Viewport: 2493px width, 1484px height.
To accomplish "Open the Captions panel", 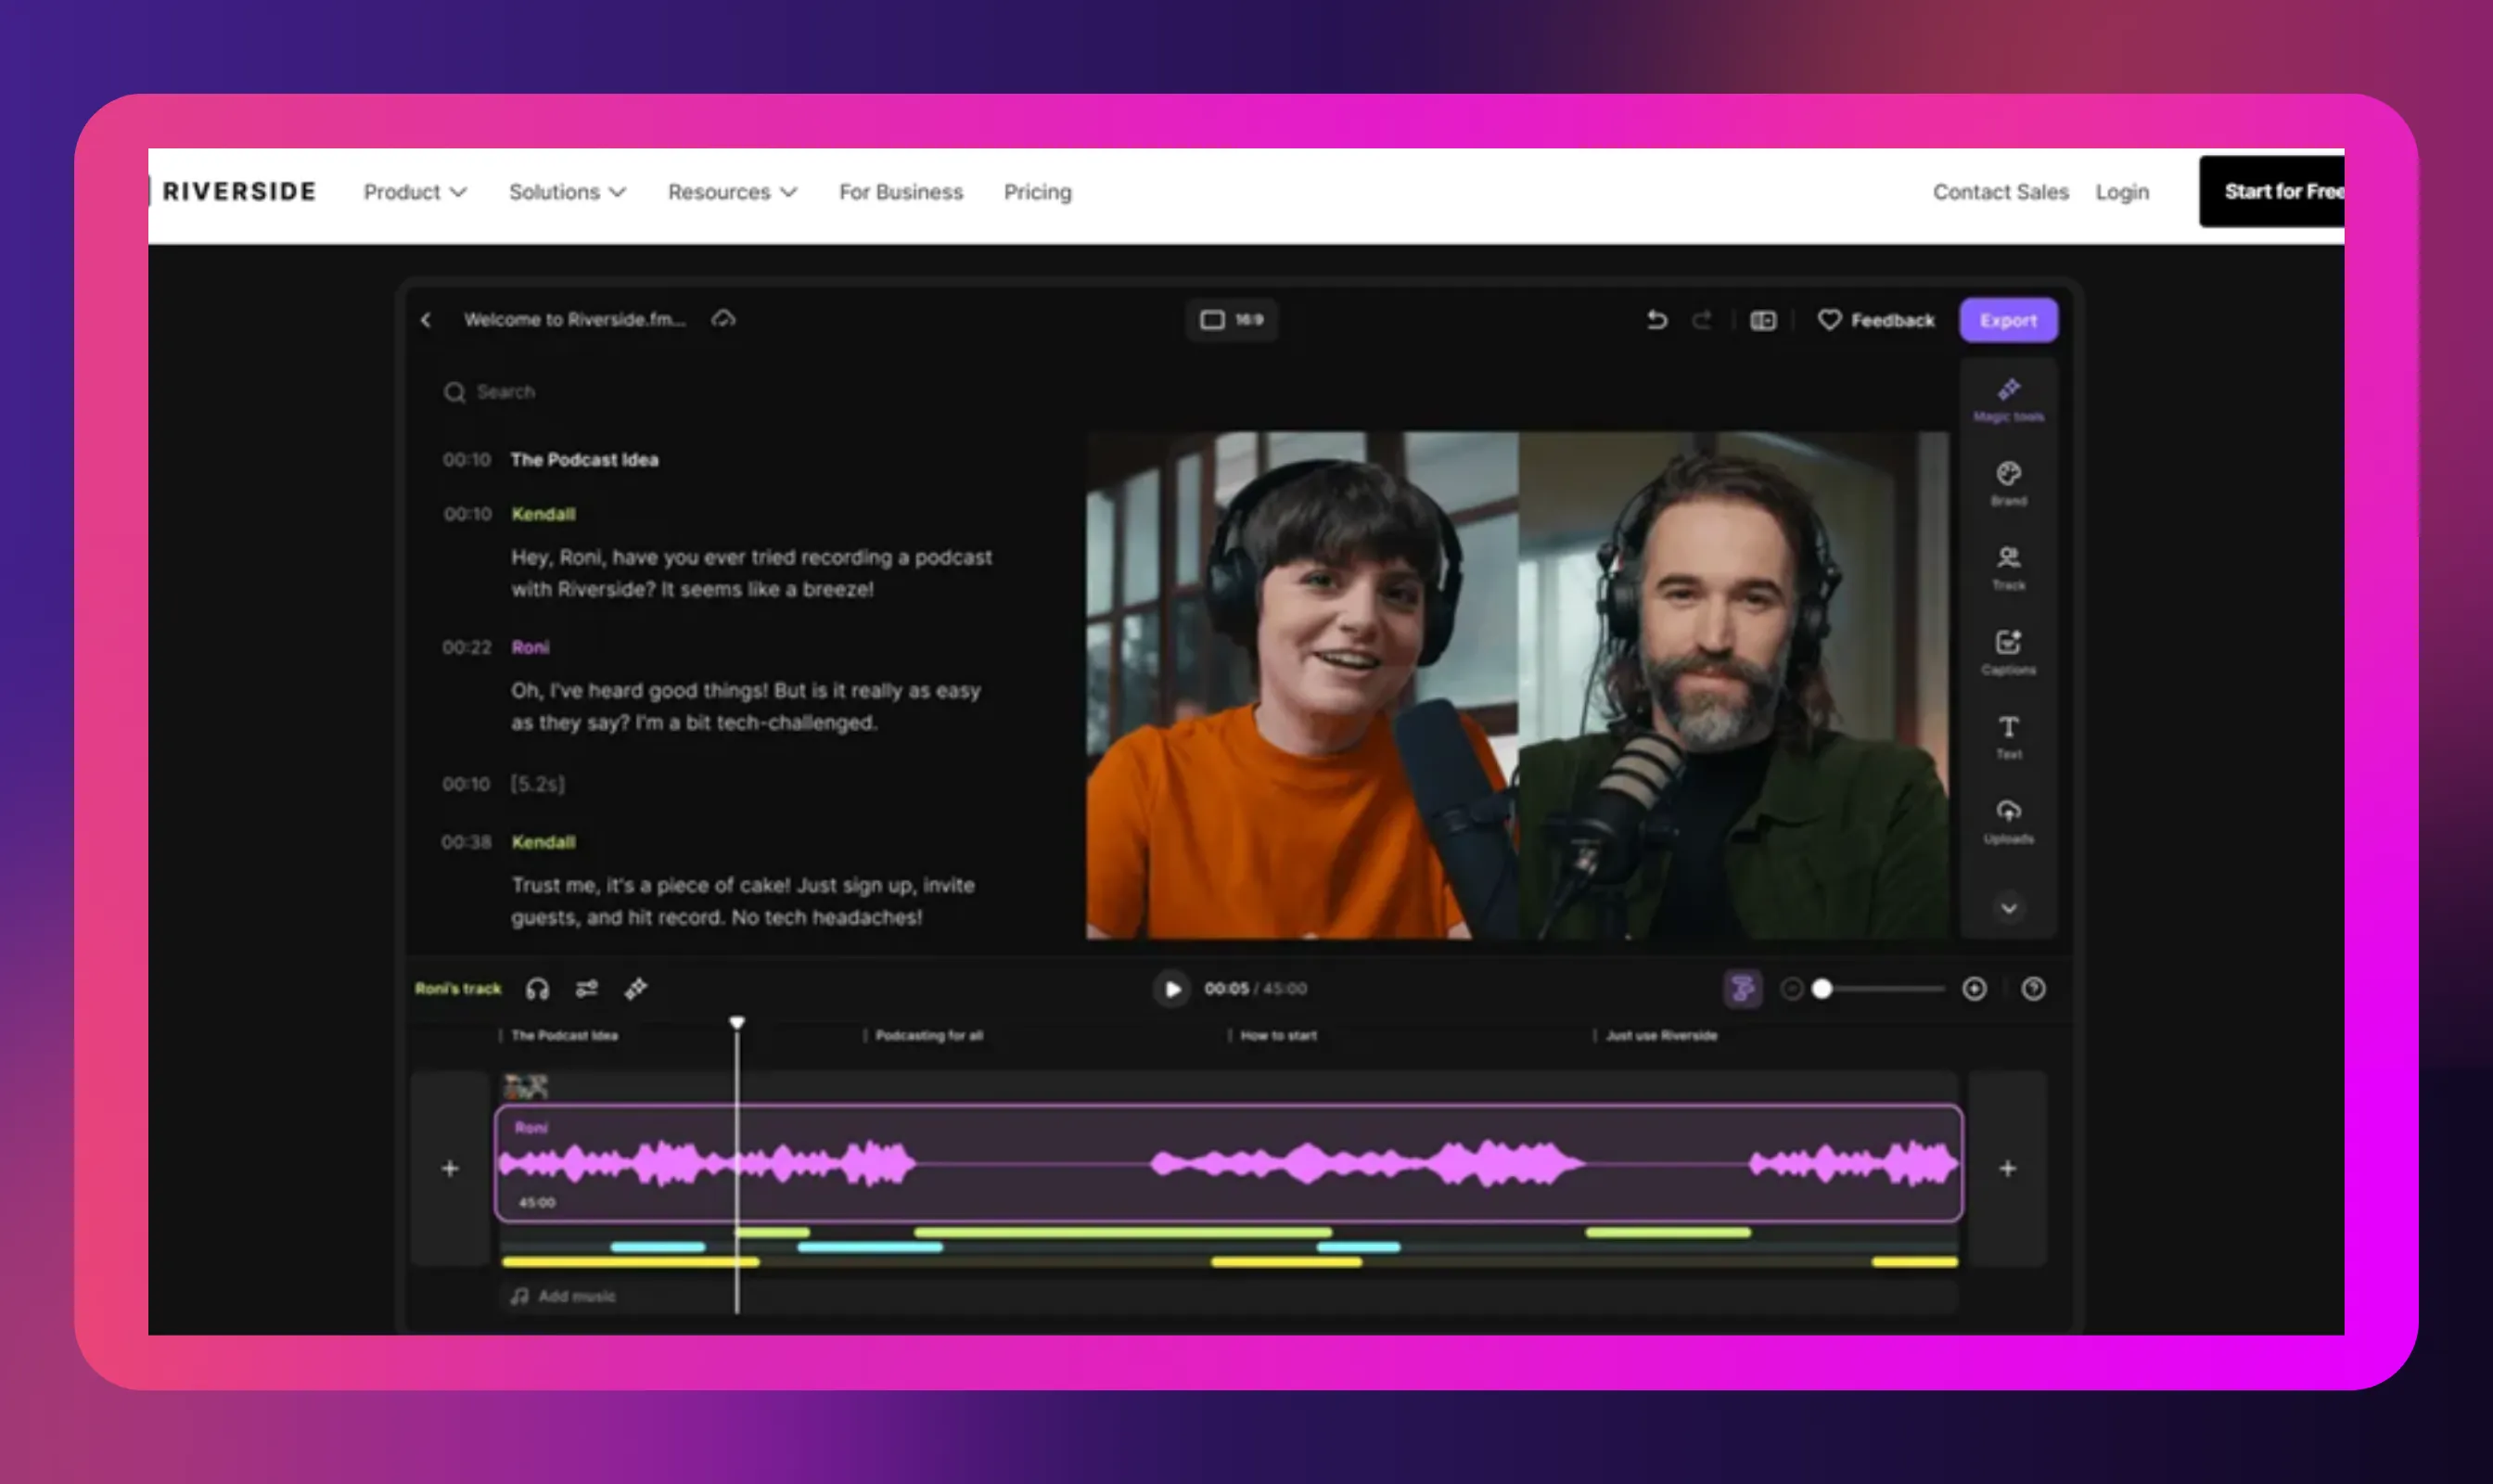I will click(x=2008, y=652).
